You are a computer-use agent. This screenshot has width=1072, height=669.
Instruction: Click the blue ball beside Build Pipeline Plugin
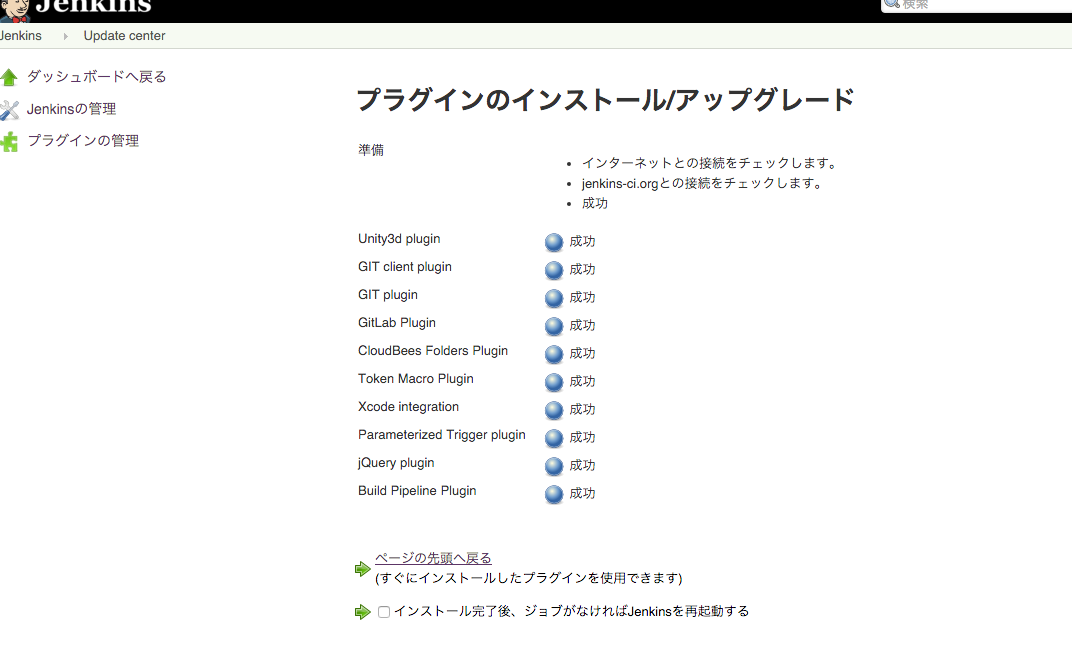pyautogui.click(x=554, y=494)
